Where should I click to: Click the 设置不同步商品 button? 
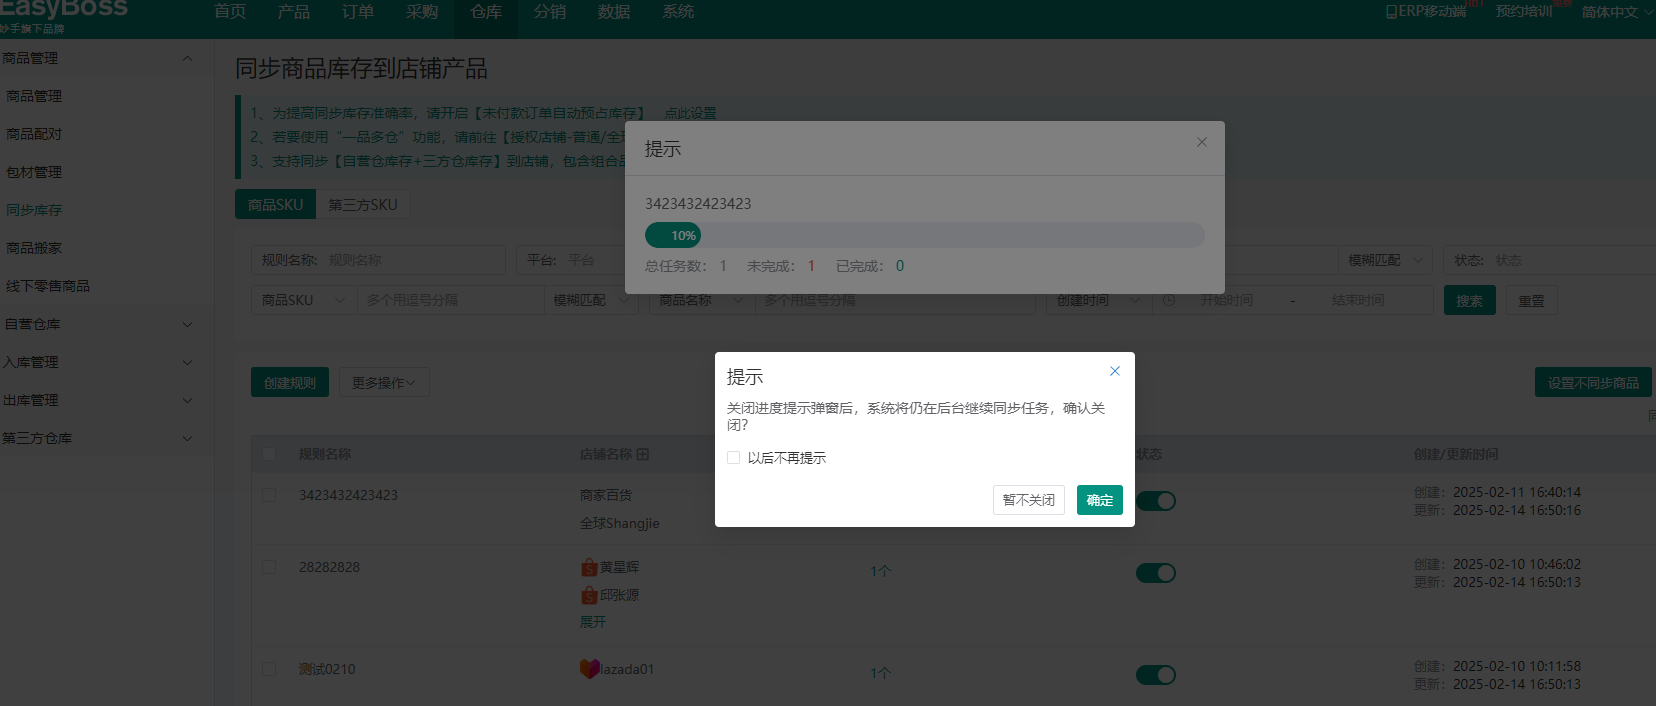pyautogui.click(x=1593, y=382)
